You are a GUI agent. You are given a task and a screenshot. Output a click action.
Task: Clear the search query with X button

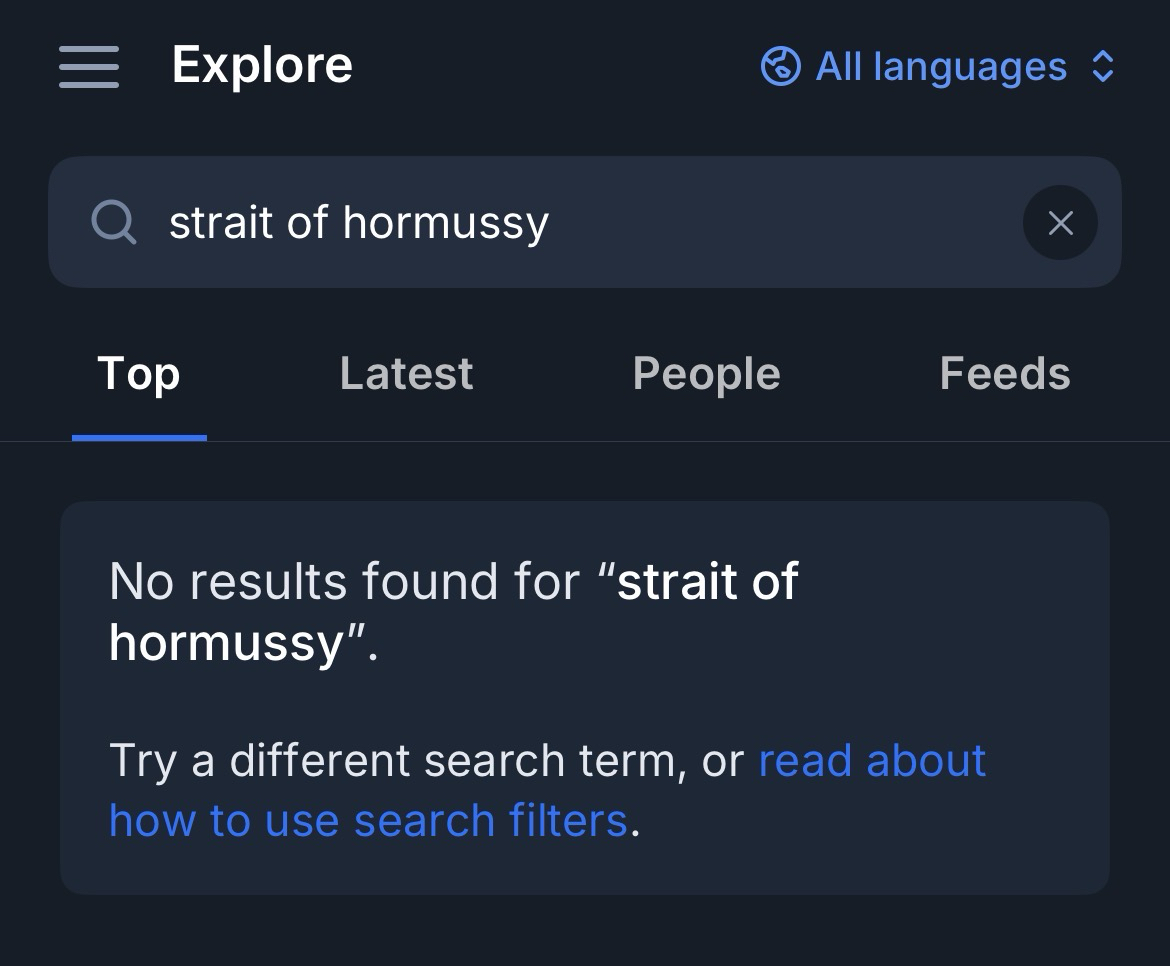coord(1060,223)
